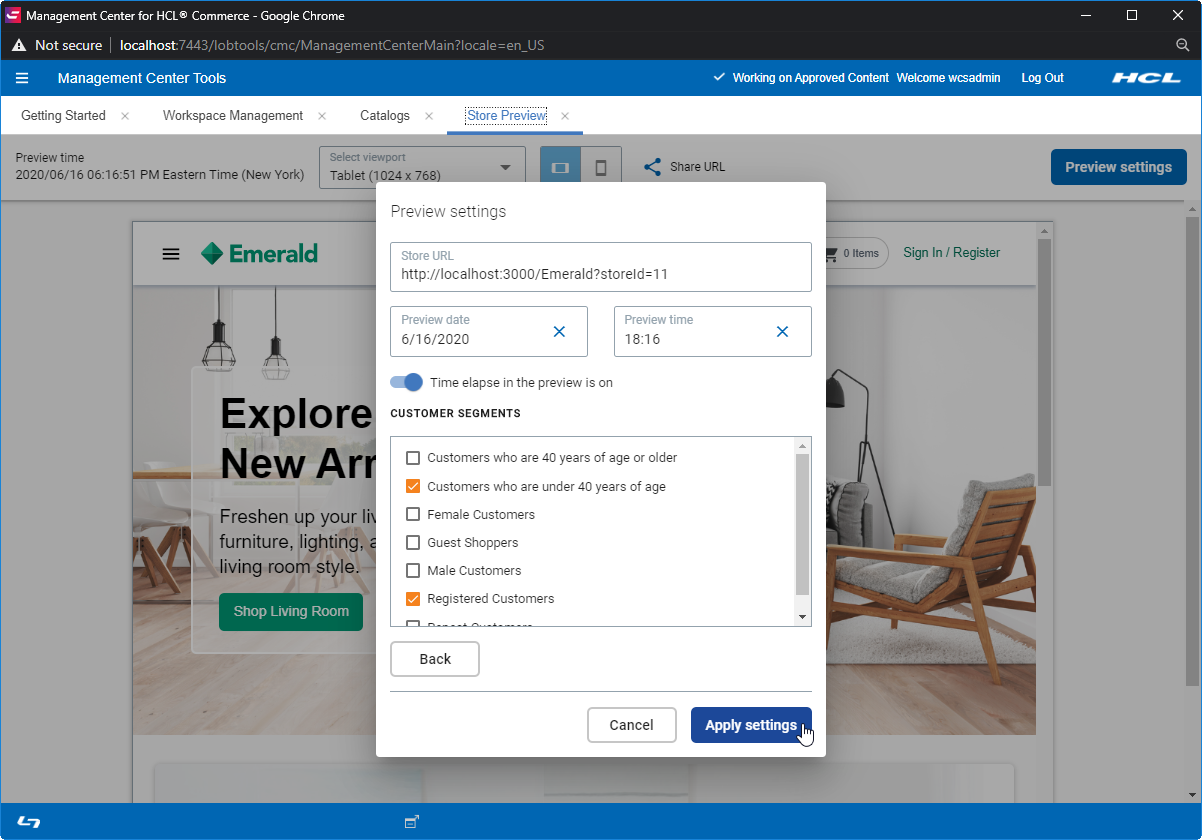Click the Share URL label

697,167
